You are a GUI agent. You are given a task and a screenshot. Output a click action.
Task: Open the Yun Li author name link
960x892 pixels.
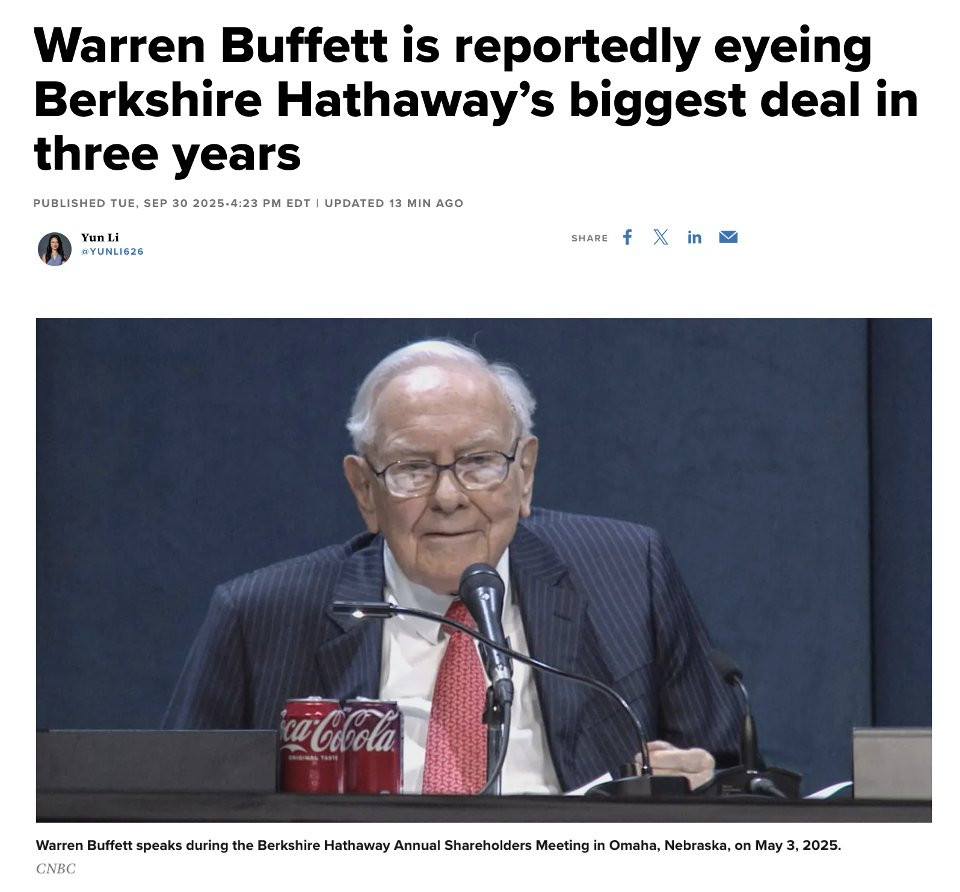pos(100,238)
